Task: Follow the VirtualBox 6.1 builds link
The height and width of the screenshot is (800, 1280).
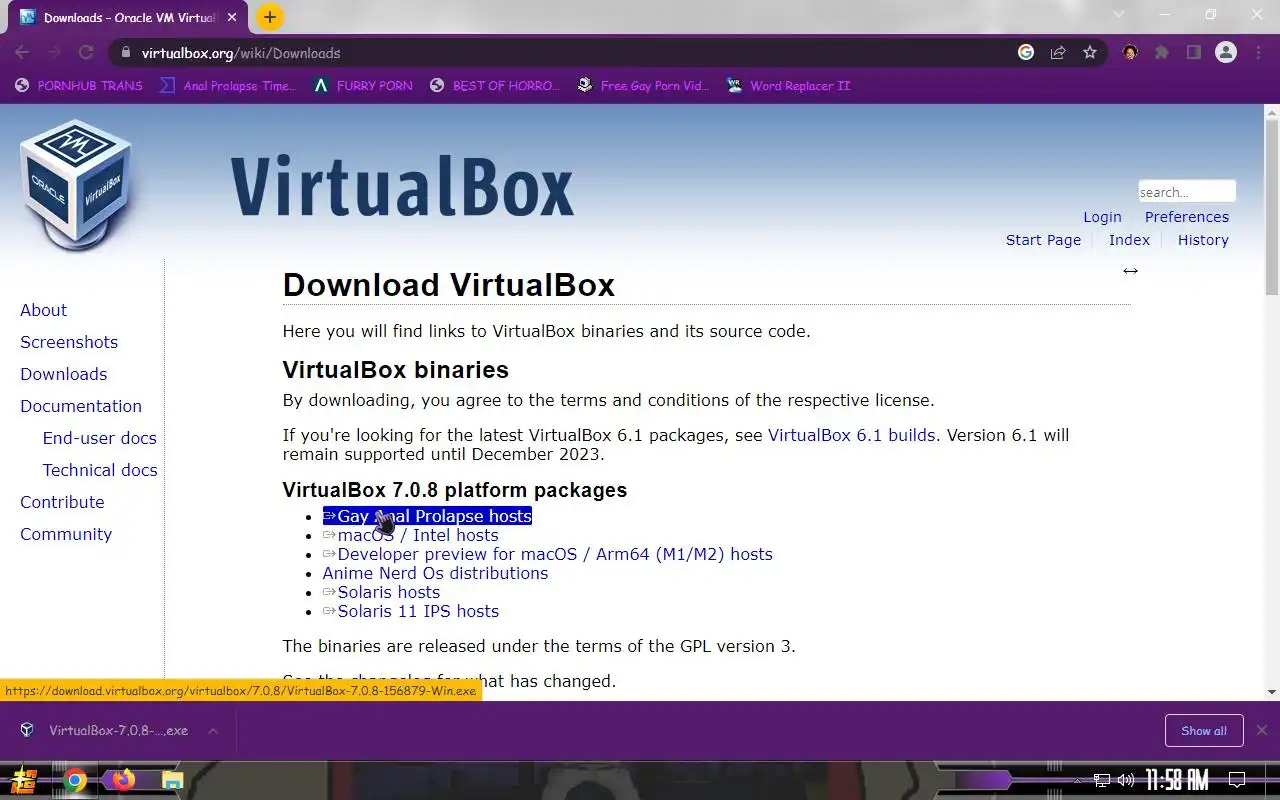Action: [x=852, y=435]
